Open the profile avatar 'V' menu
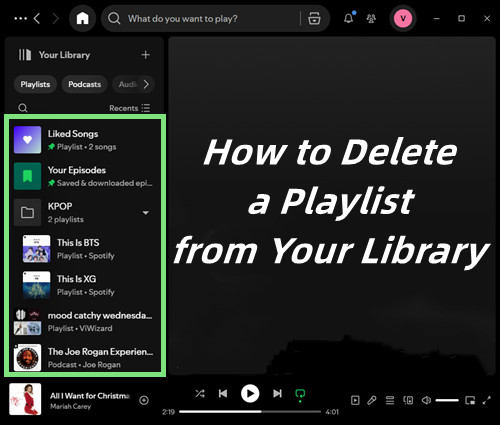The width and height of the screenshot is (500, 425). coord(403,18)
